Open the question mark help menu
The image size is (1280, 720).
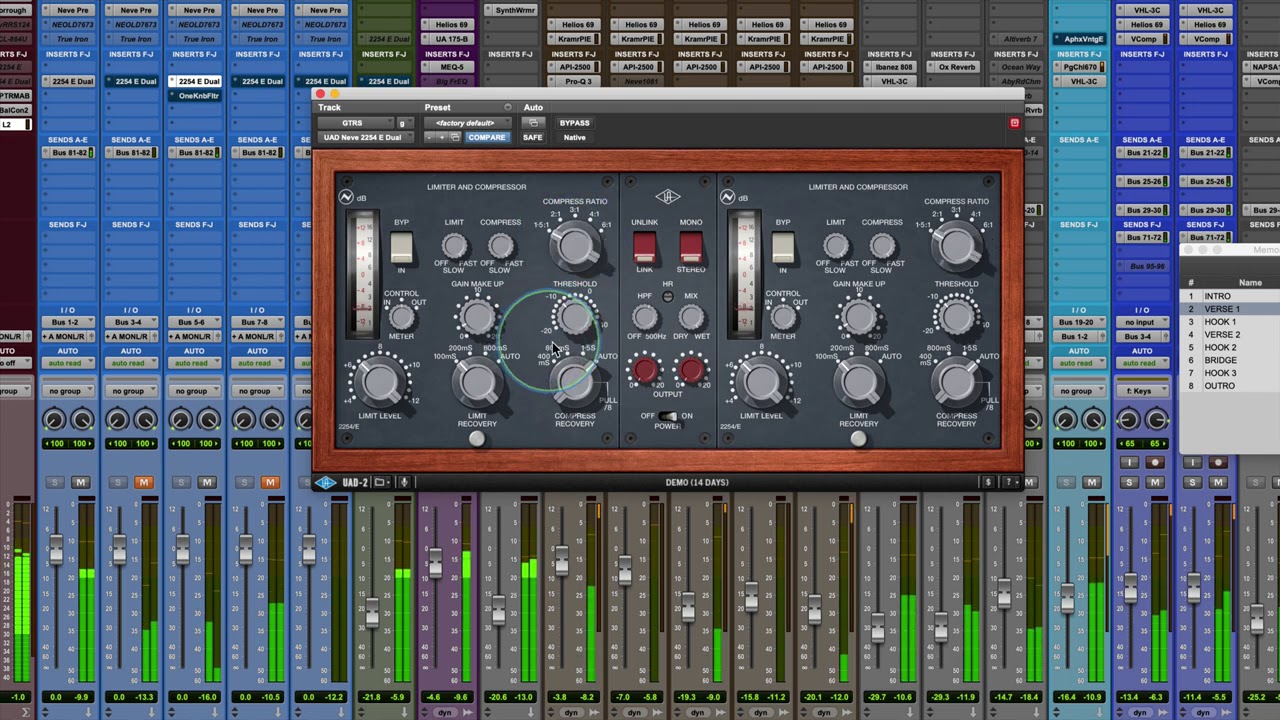1009,482
